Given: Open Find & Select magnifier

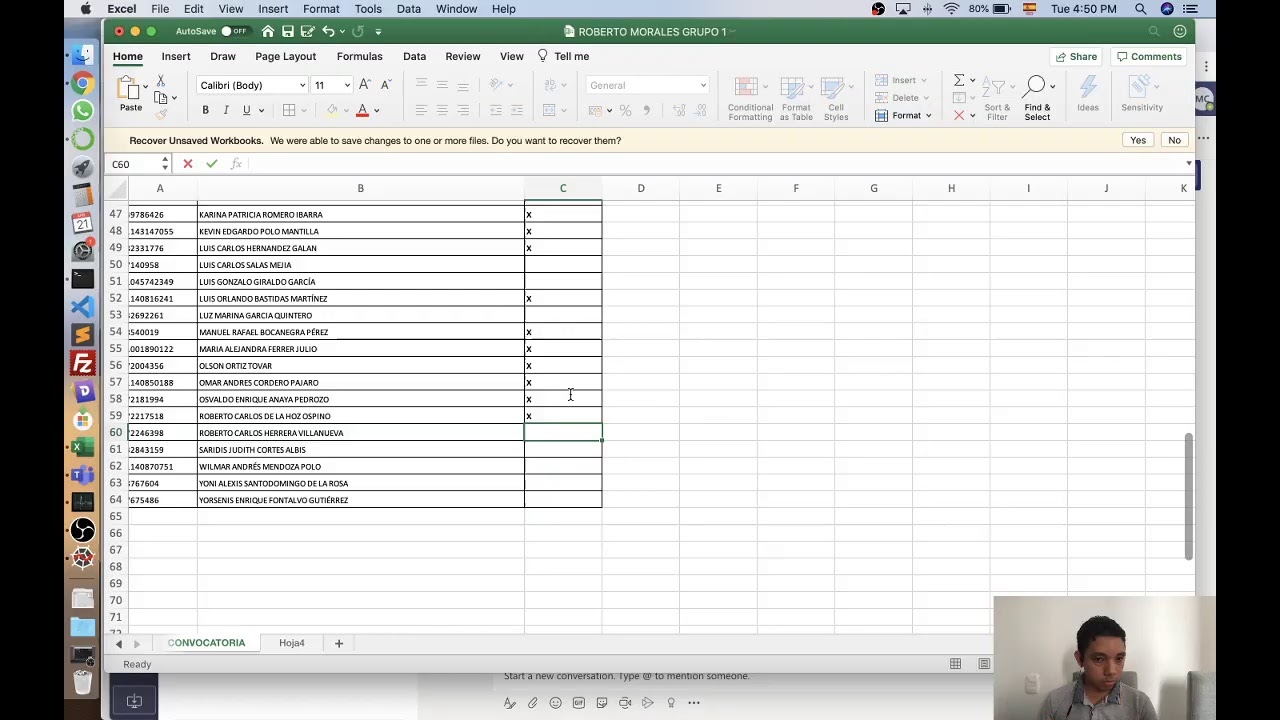Looking at the screenshot, I should 1037,96.
